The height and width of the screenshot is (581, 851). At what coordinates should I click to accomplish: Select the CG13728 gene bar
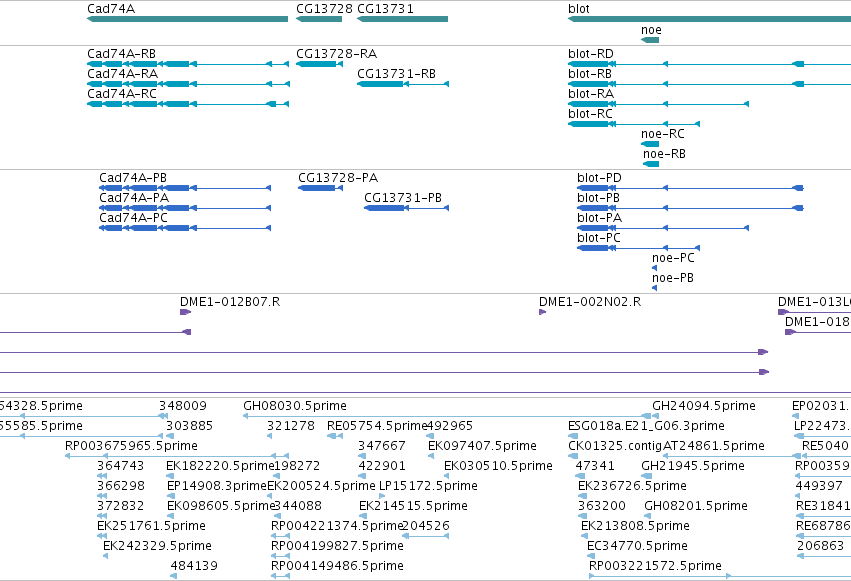tap(319, 19)
